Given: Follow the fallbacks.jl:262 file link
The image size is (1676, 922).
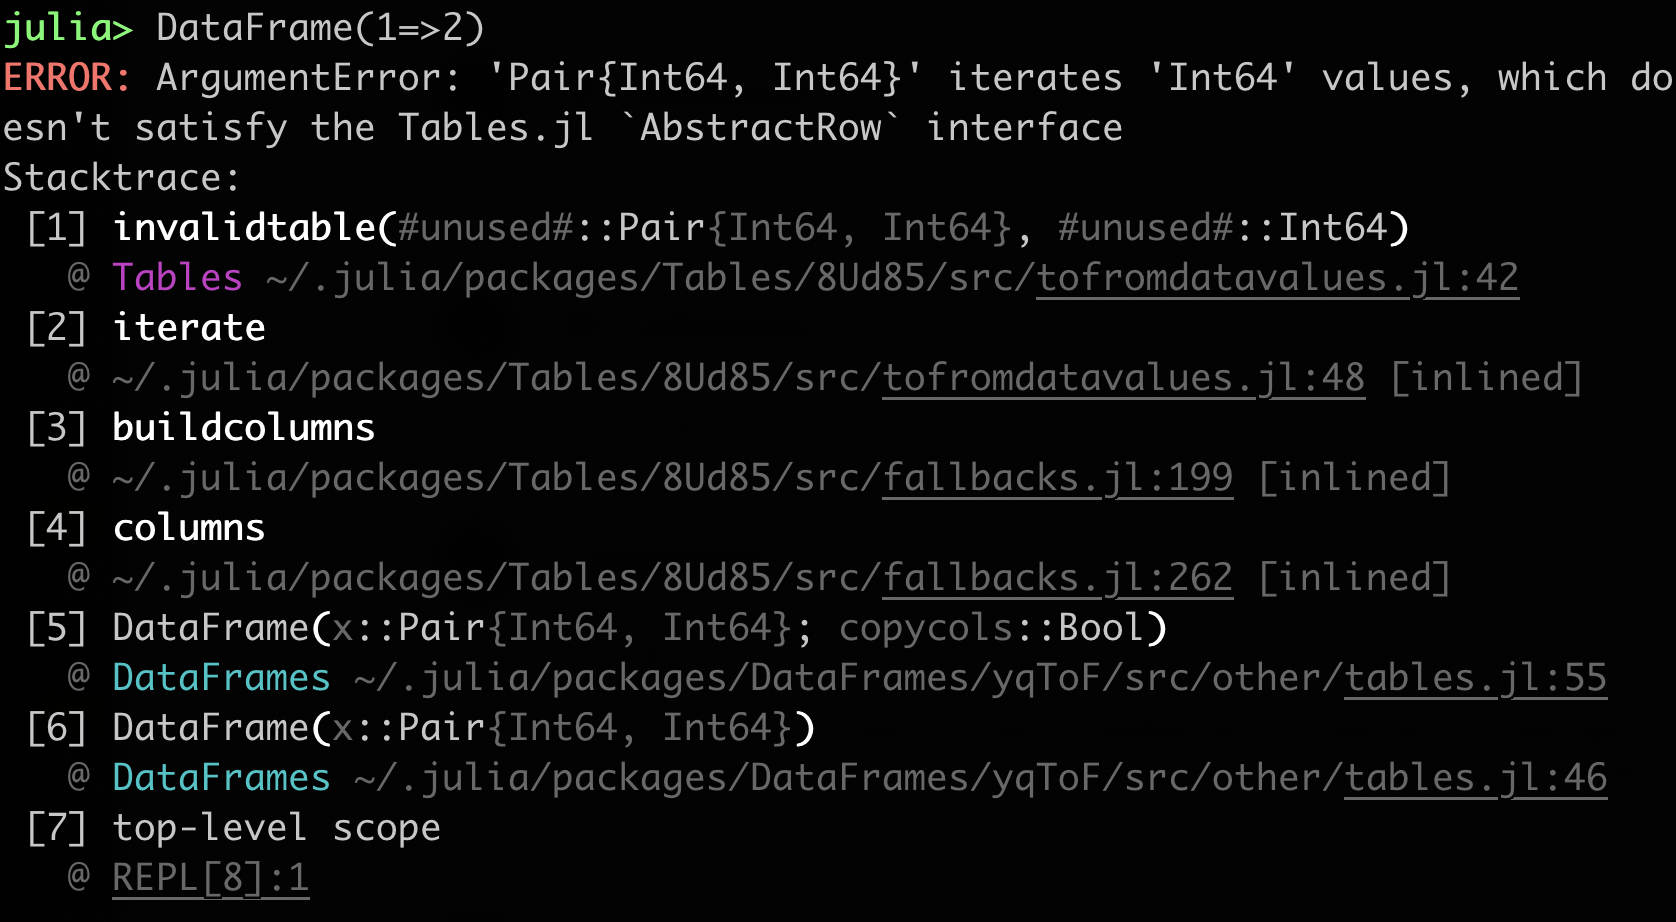Looking at the screenshot, I should (x=1057, y=578).
